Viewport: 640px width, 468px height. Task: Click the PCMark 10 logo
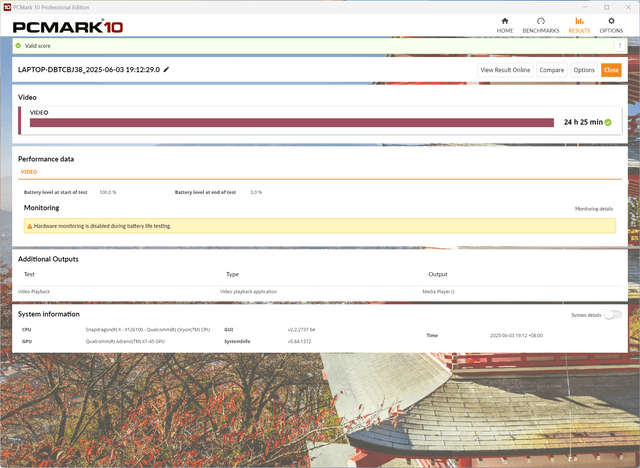pos(68,27)
